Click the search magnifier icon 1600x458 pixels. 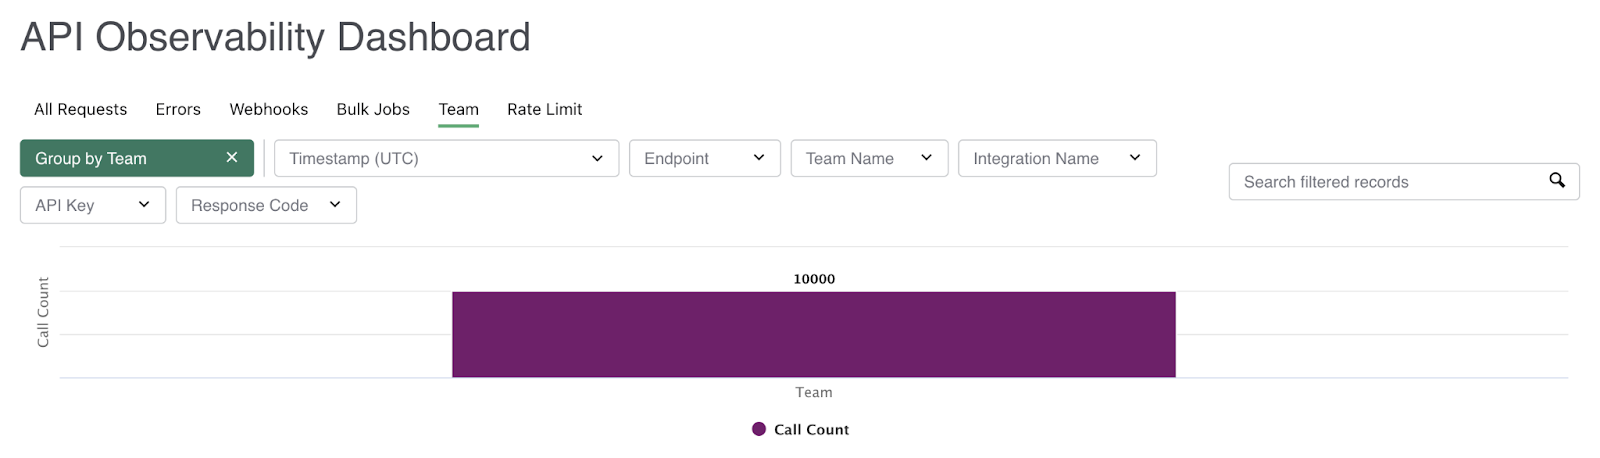pyautogui.click(x=1557, y=181)
